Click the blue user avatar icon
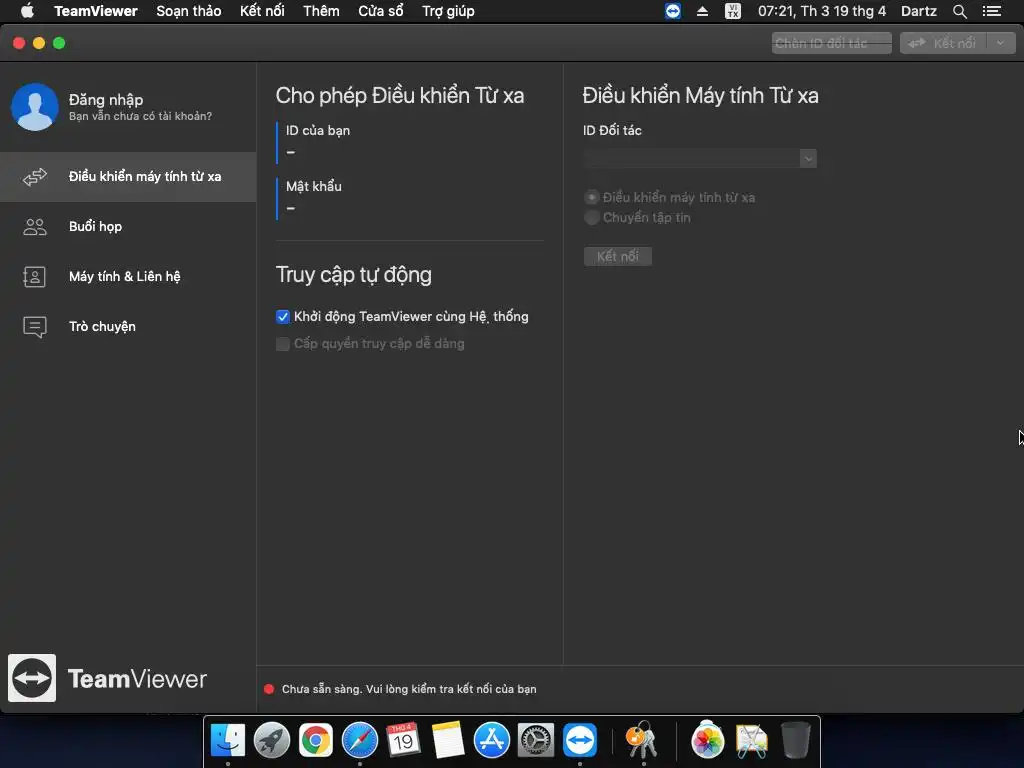 coord(35,106)
